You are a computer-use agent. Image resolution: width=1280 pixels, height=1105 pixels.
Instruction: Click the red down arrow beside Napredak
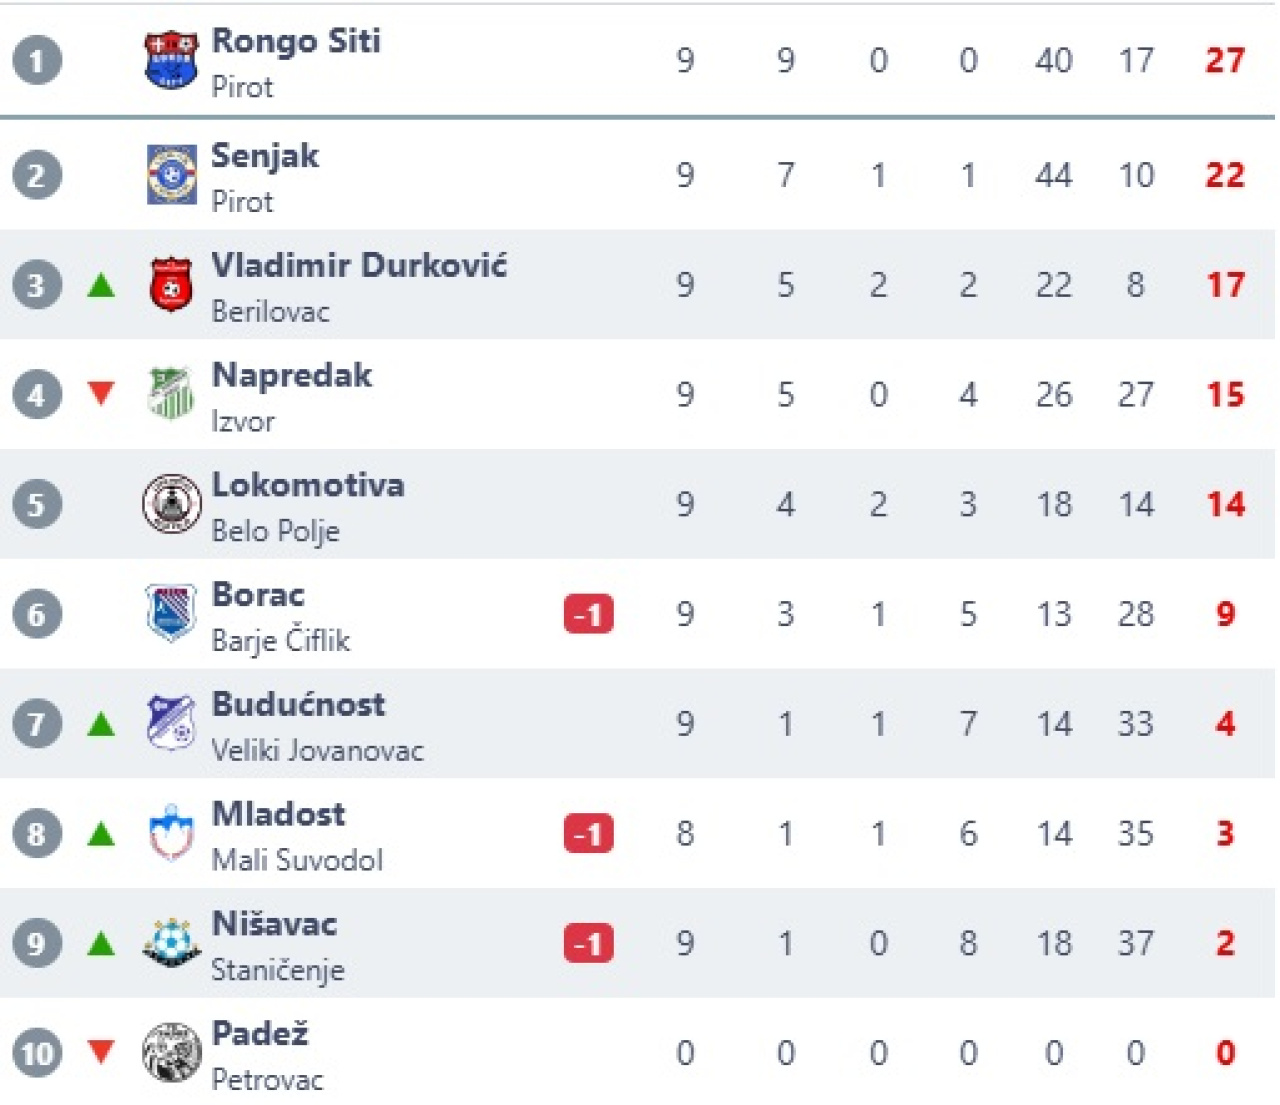point(101,393)
